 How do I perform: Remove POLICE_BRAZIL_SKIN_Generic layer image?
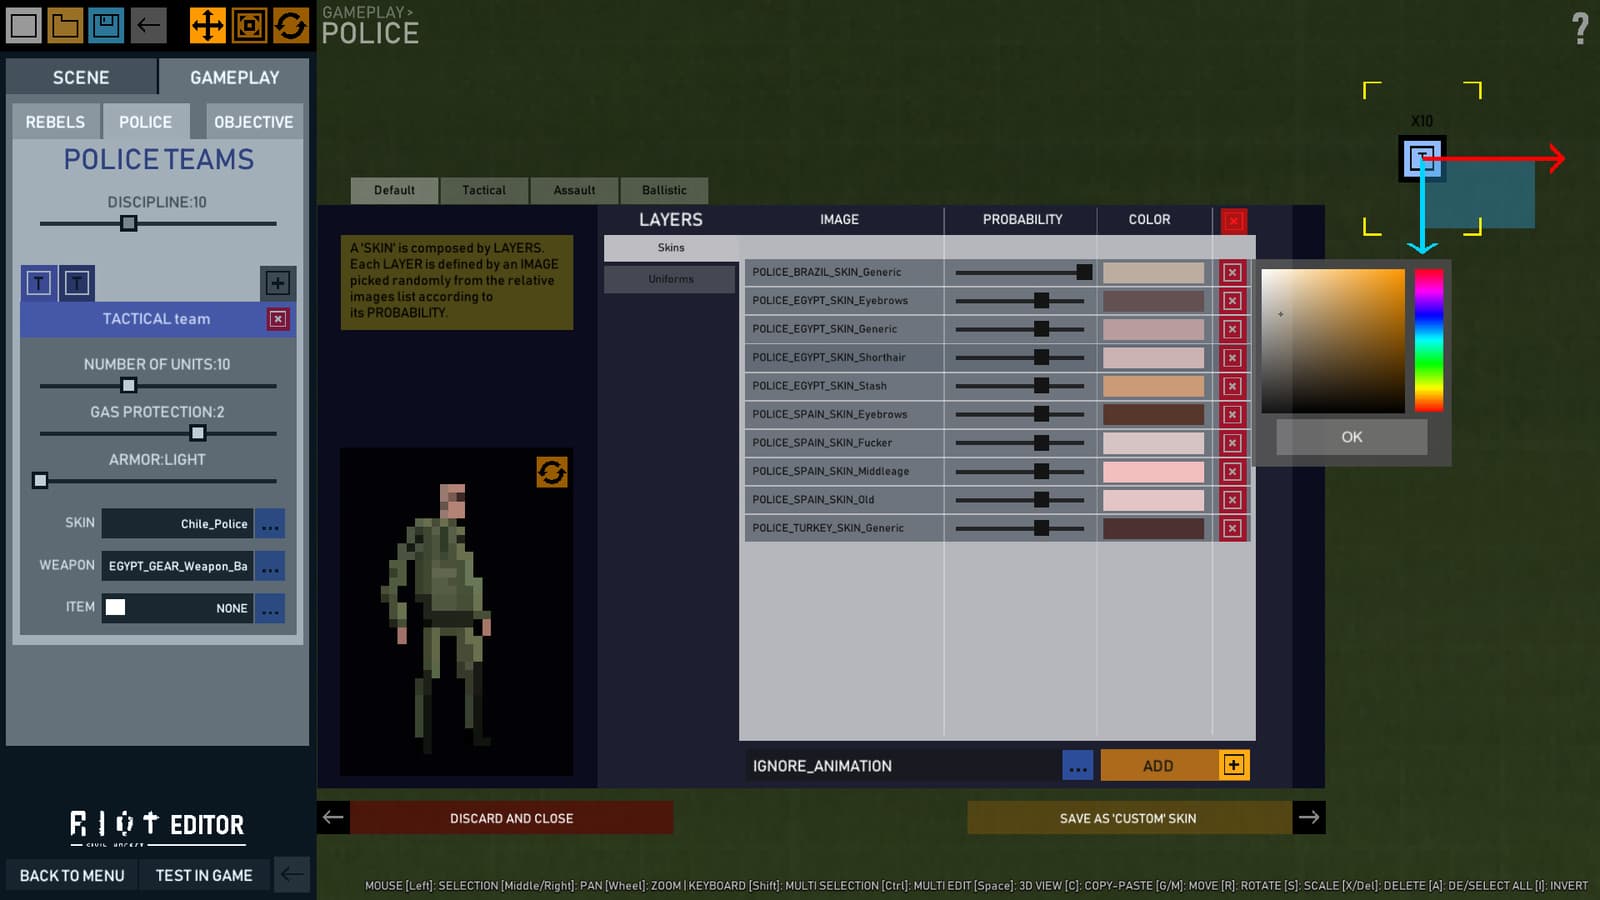(x=1232, y=272)
